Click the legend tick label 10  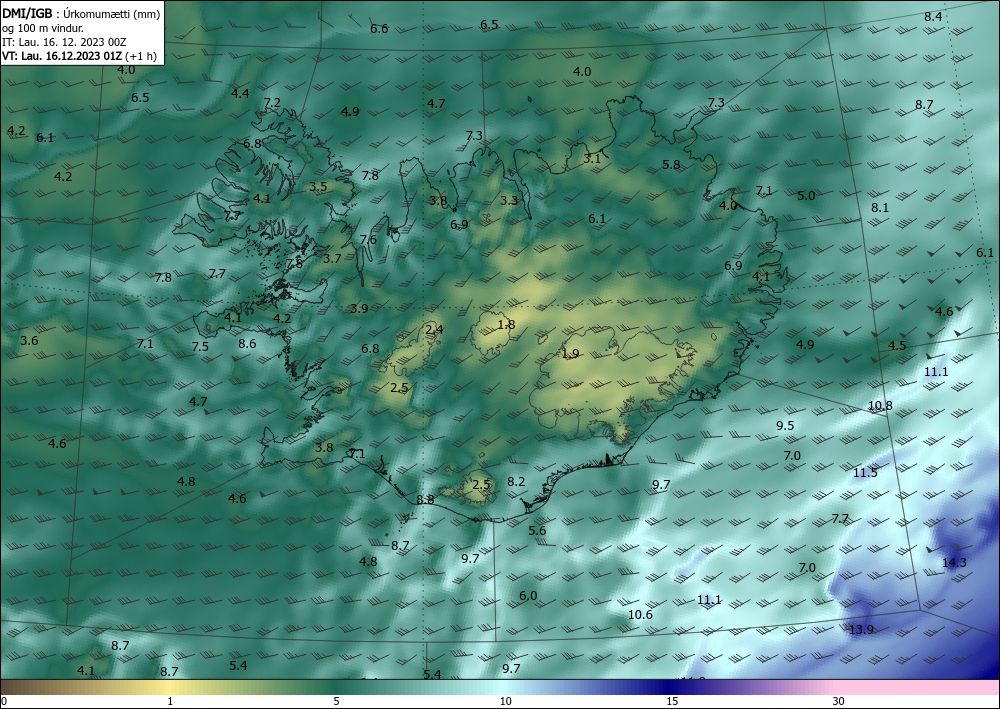pyautogui.click(x=506, y=702)
